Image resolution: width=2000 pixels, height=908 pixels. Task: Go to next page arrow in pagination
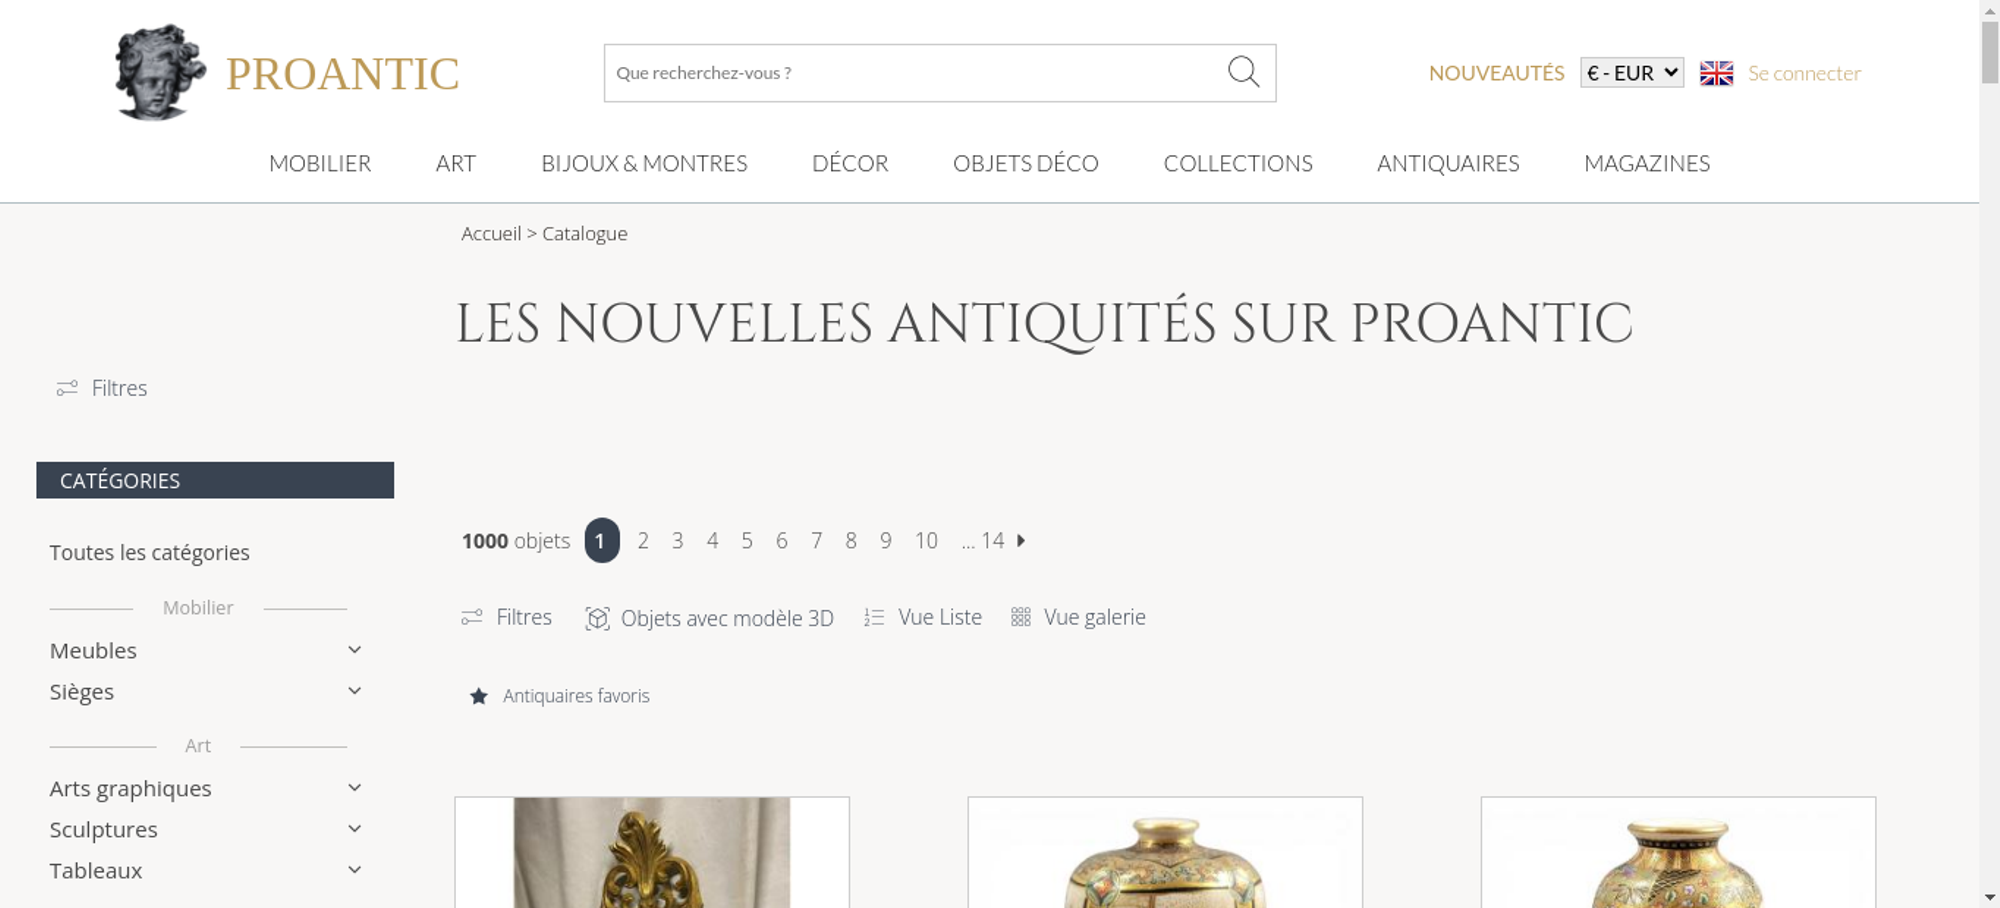coord(1021,540)
